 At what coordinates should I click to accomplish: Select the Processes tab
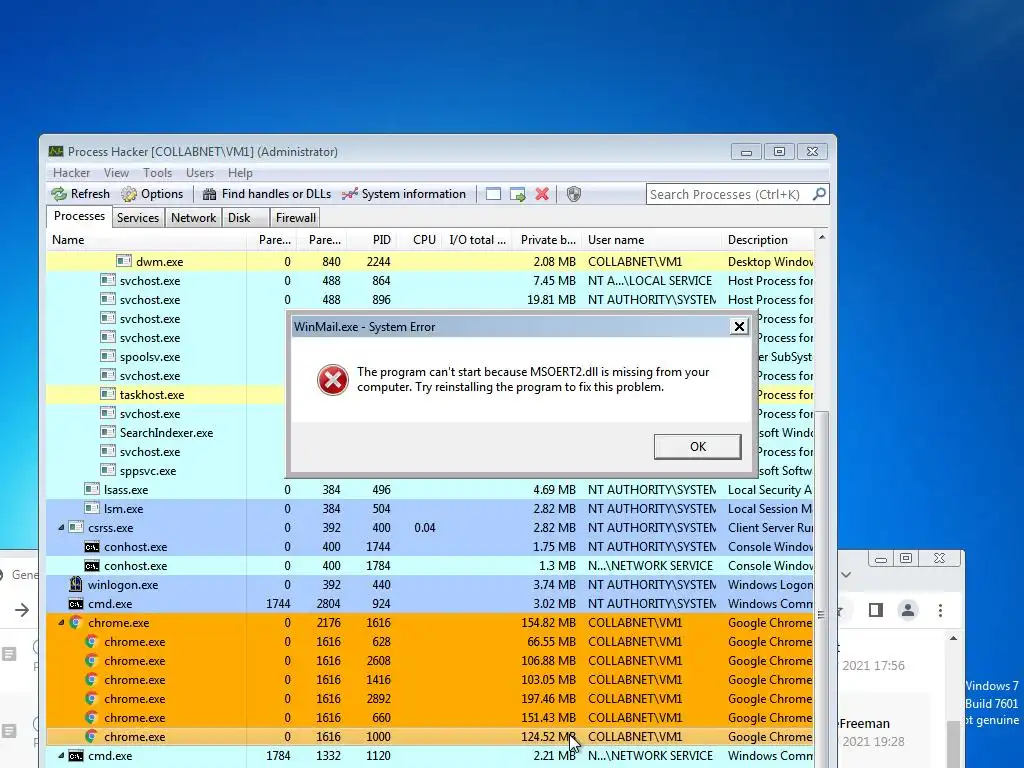click(79, 216)
